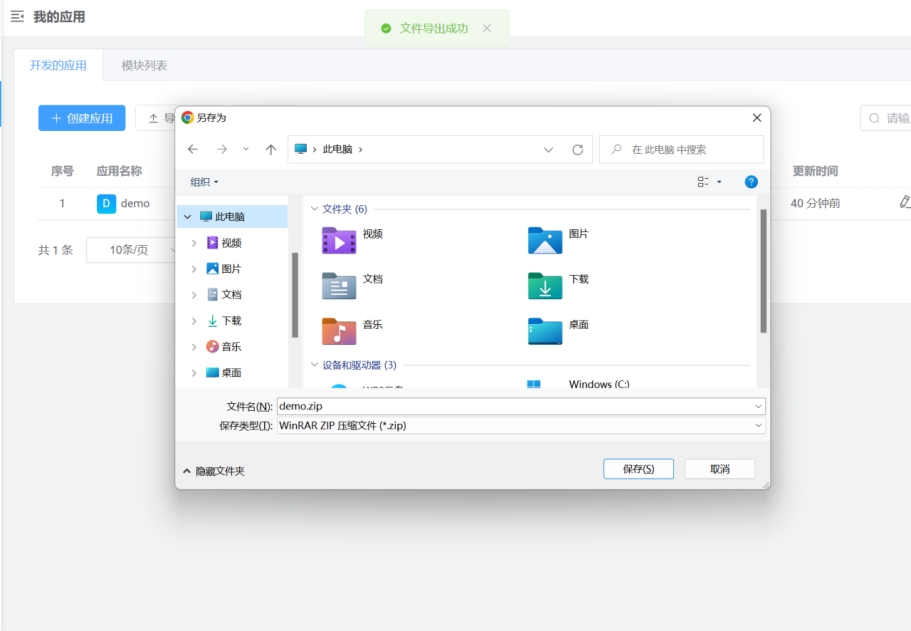Image resolution: width=911 pixels, height=631 pixels.
Task: Select the 图片 folder icon
Action: pos(545,240)
